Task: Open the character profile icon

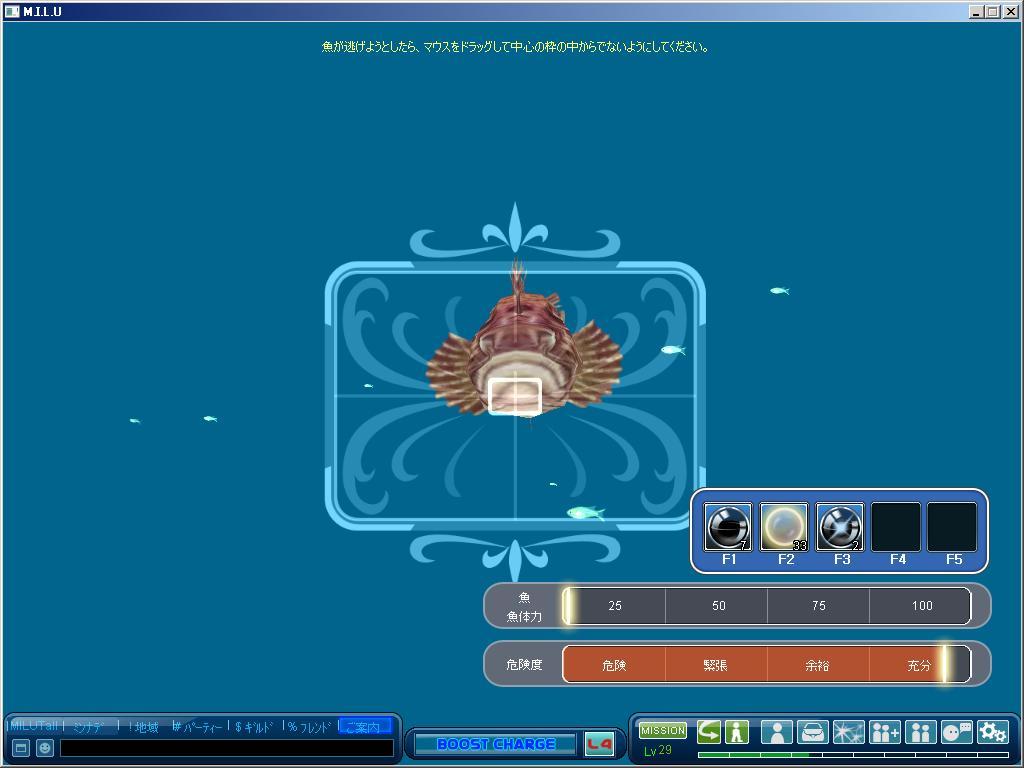Action: point(776,732)
